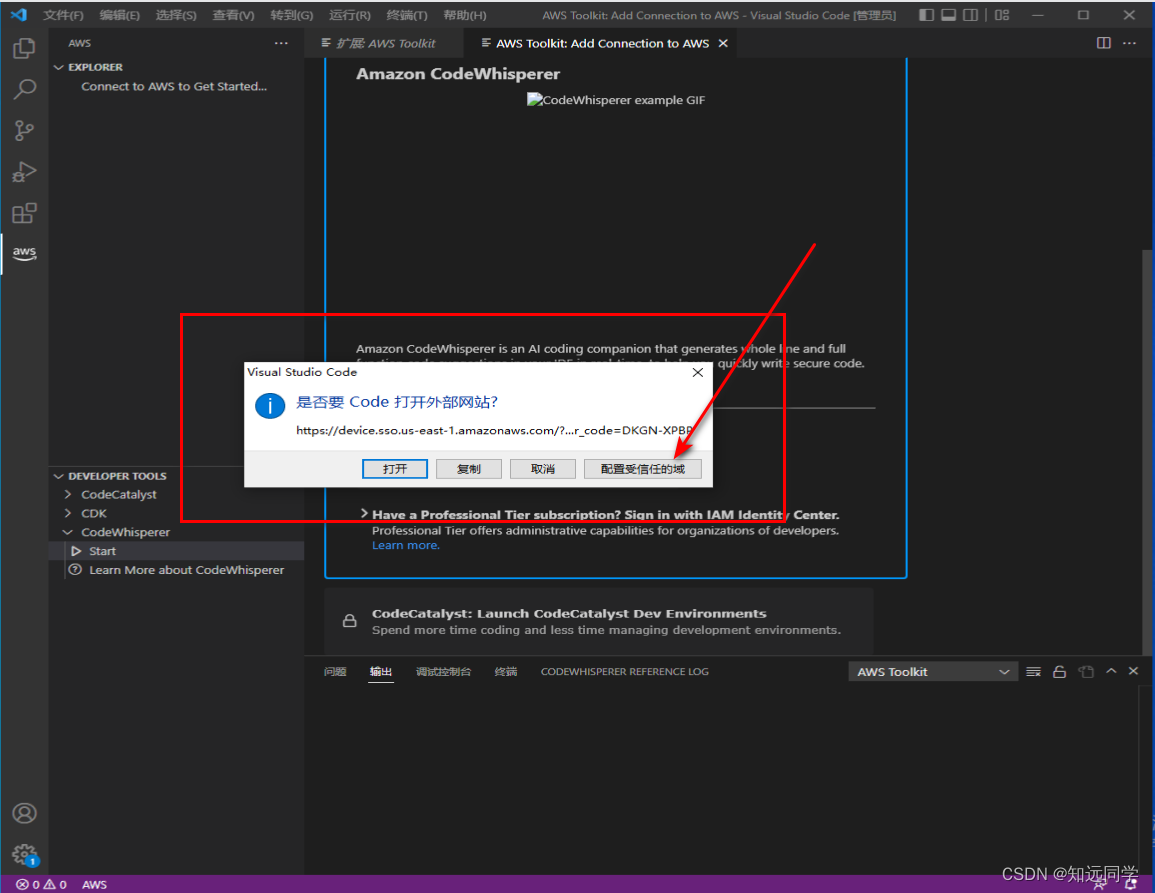Open output log in editor icon
Viewport: 1155px width, 893px height.
click(x=1086, y=672)
